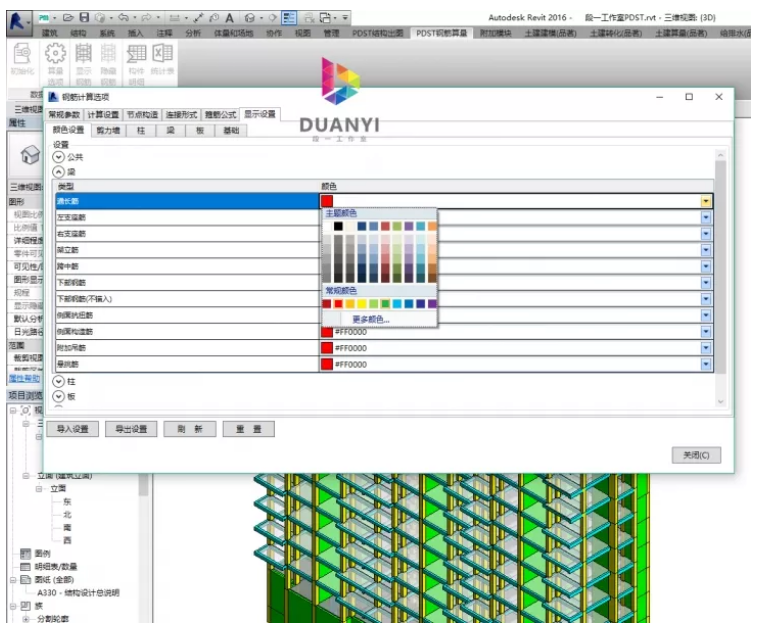
Task: Click the 重置 button
Action: (x=249, y=429)
